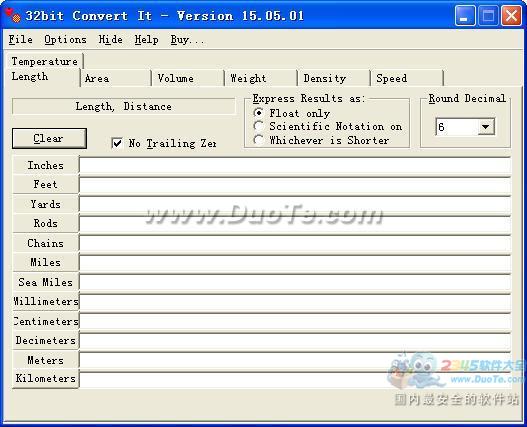The image size is (527, 427).
Task: Click the Chains input field
Action: click(x=295, y=243)
